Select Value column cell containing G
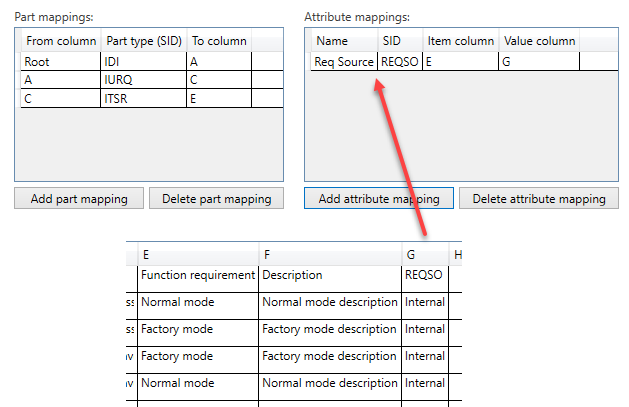The height and width of the screenshot is (407, 629). coord(539,62)
